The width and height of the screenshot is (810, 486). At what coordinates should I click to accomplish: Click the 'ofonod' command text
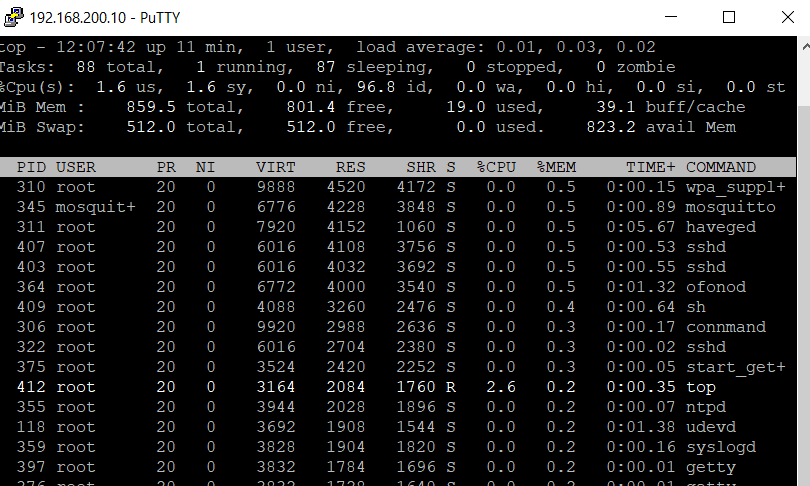pyautogui.click(x=715, y=287)
